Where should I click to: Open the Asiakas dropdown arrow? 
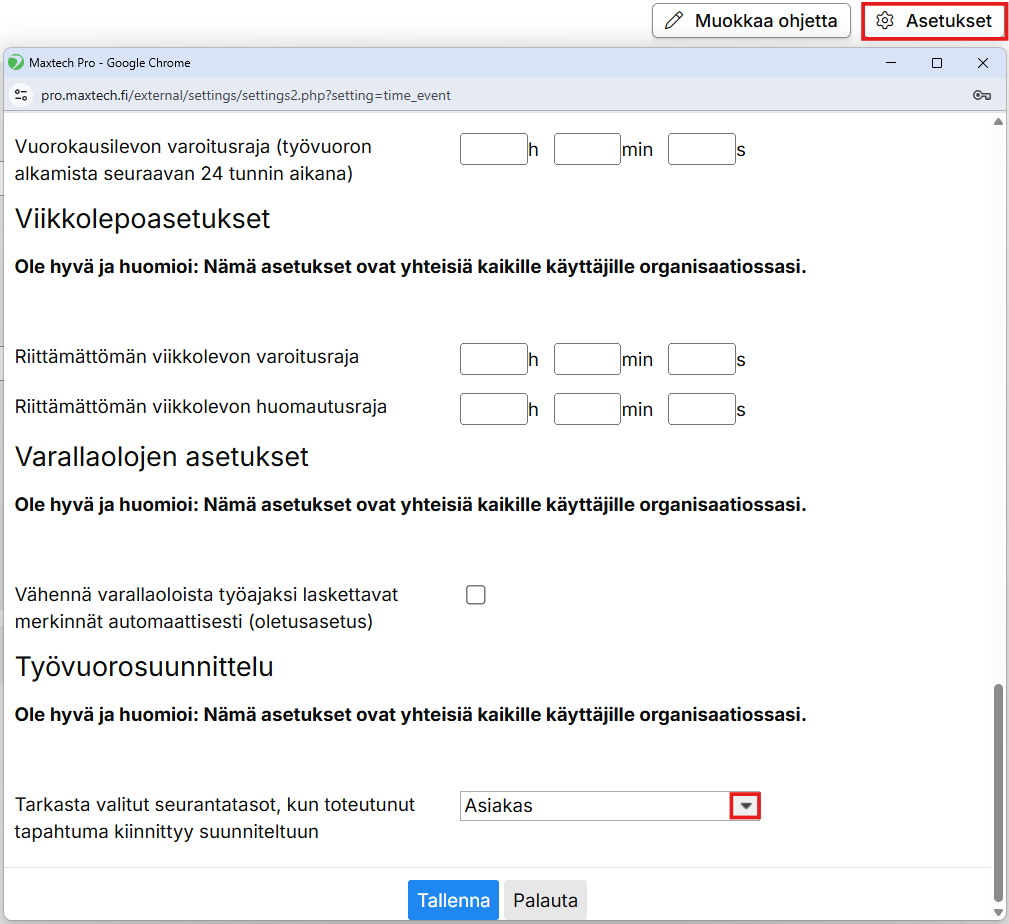(745, 806)
